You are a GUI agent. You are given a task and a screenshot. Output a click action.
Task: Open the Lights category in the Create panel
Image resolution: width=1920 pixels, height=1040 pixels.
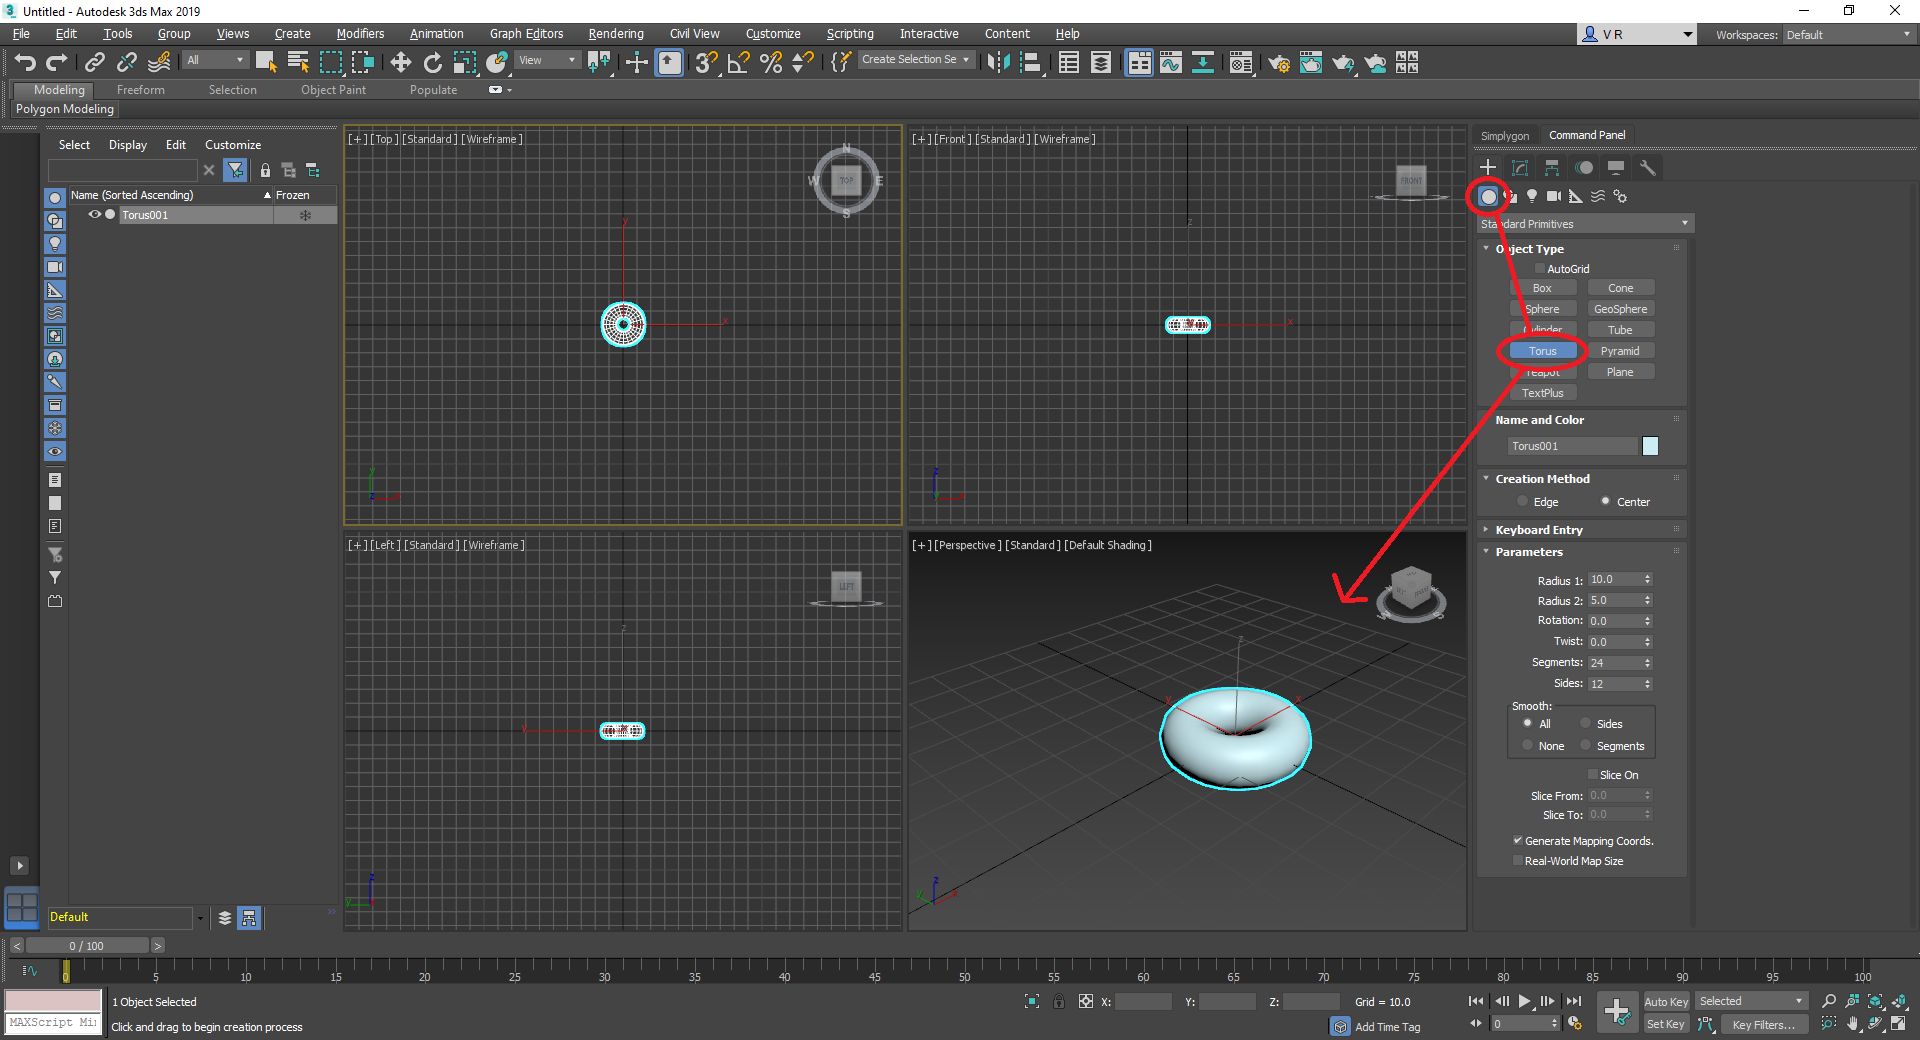(1532, 197)
